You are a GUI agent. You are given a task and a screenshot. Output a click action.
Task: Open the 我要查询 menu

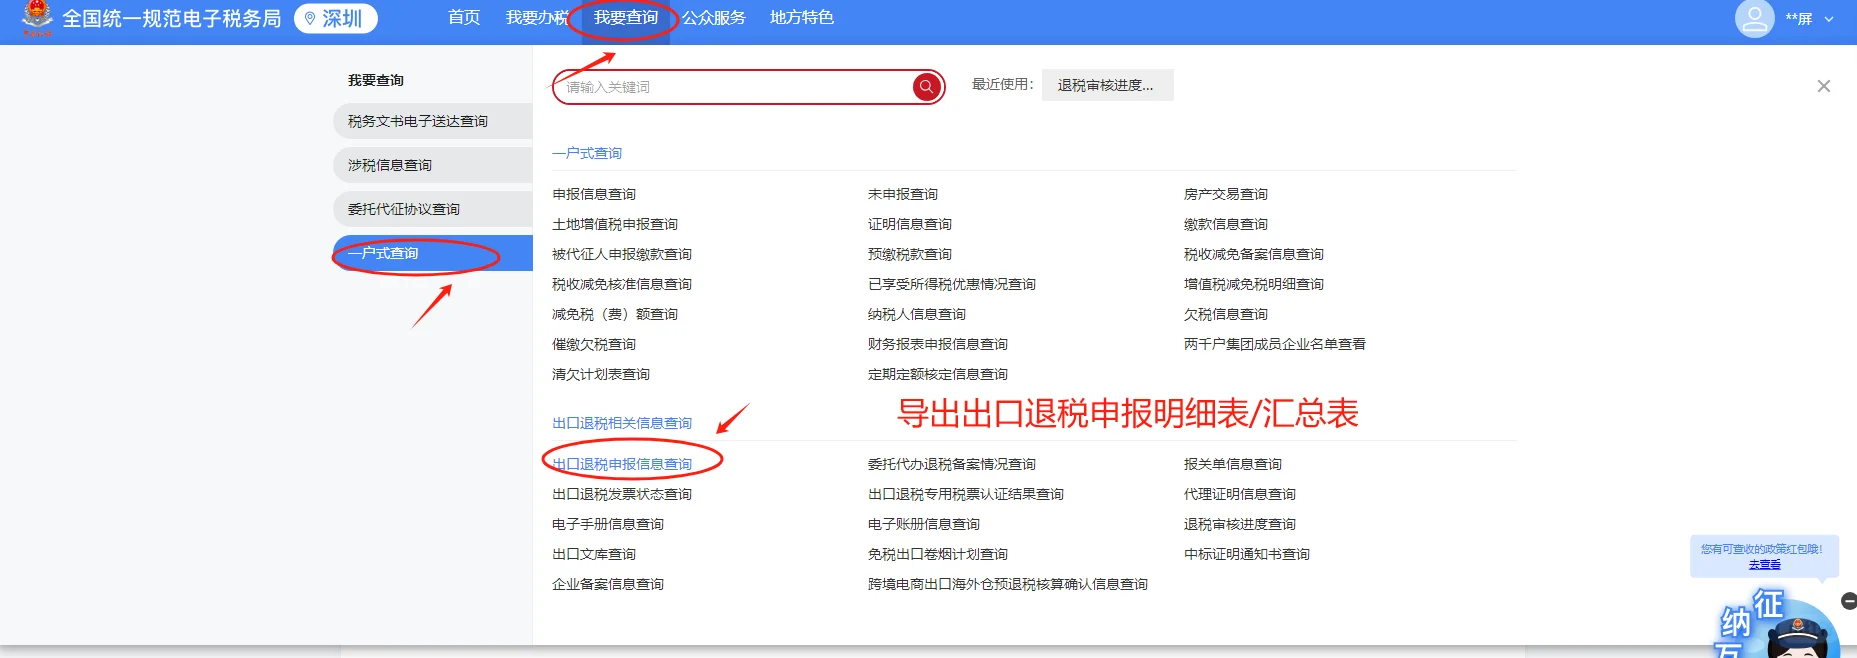coord(626,18)
